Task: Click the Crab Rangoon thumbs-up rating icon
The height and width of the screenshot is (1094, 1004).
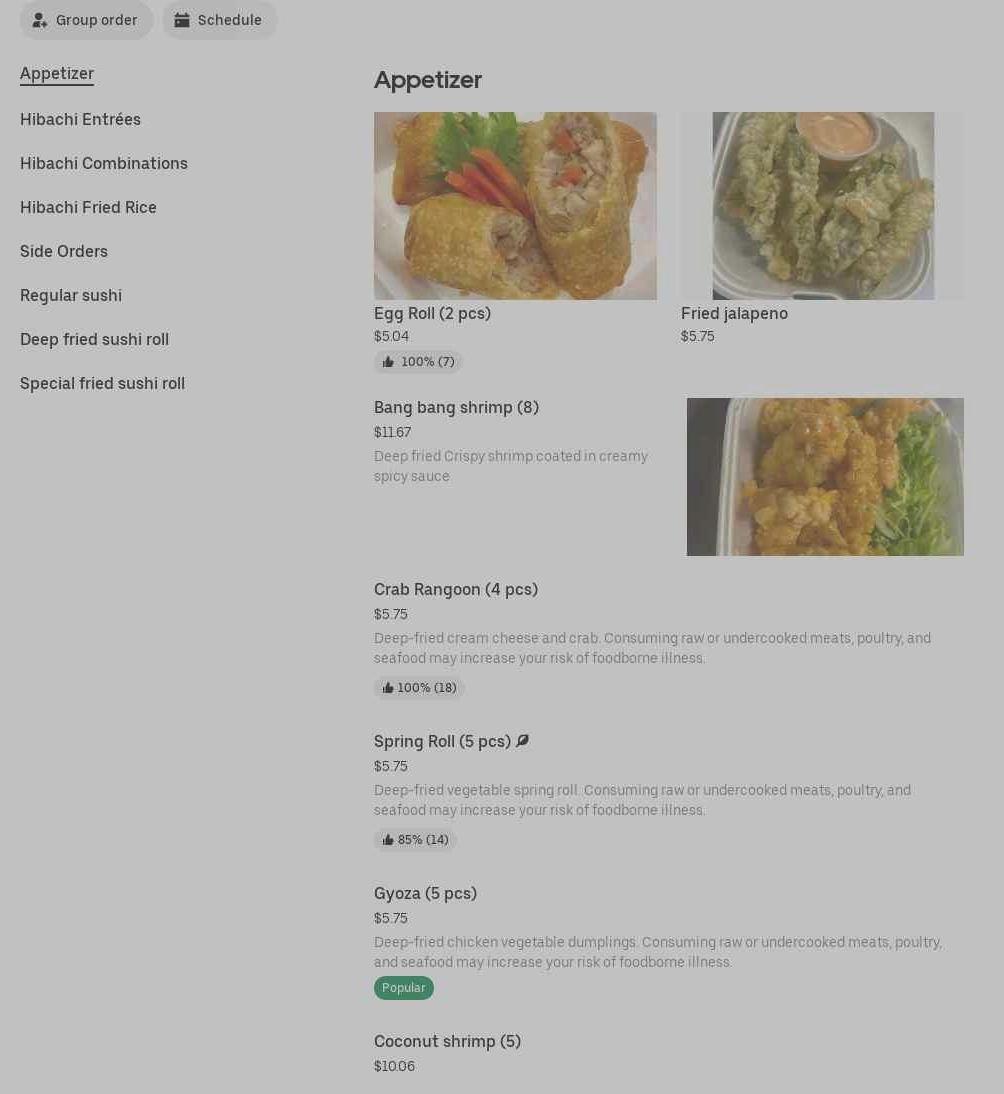Action: pos(388,688)
